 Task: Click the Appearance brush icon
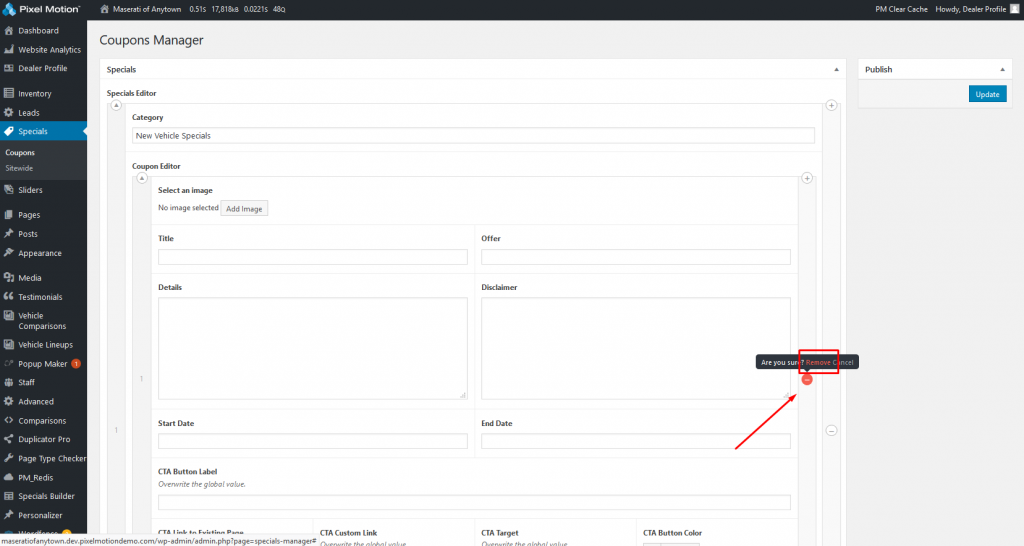pos(8,253)
